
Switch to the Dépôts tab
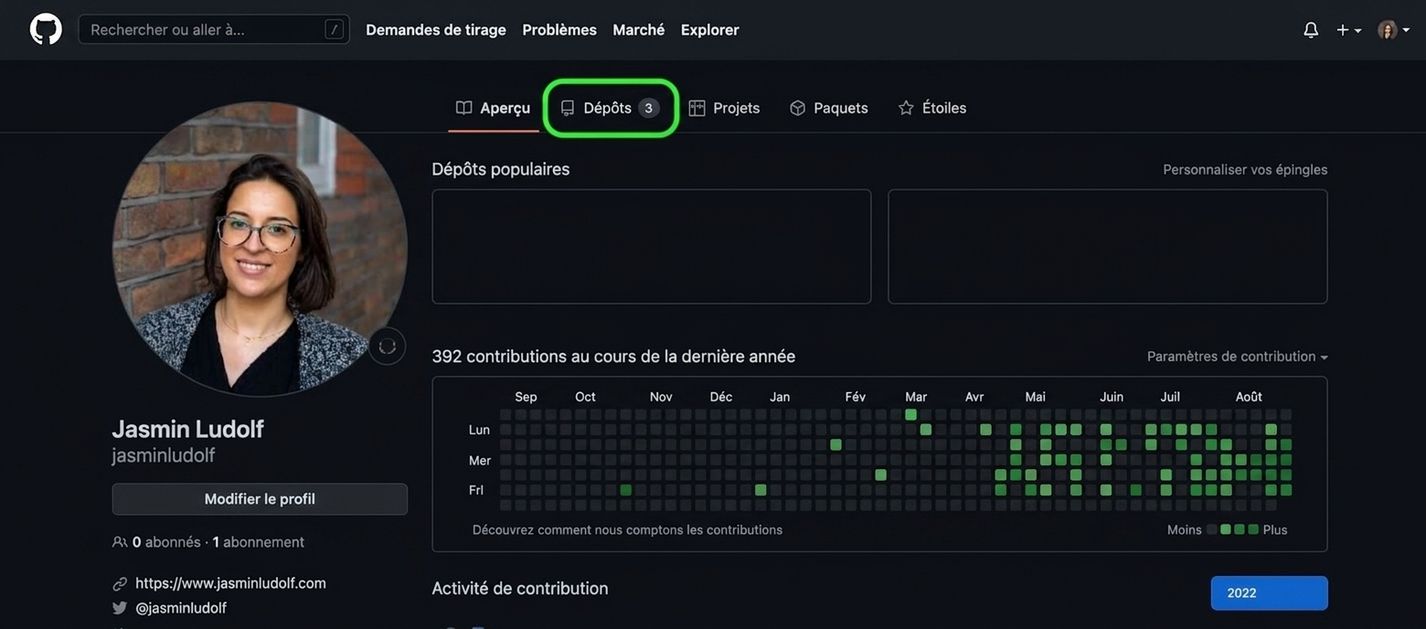pyautogui.click(x=610, y=108)
